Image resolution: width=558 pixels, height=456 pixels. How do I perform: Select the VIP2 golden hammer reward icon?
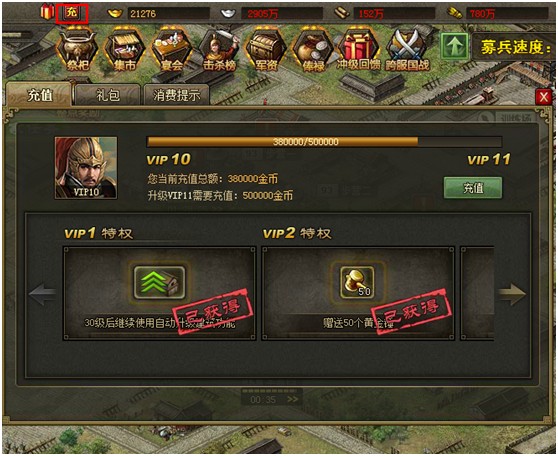[357, 282]
